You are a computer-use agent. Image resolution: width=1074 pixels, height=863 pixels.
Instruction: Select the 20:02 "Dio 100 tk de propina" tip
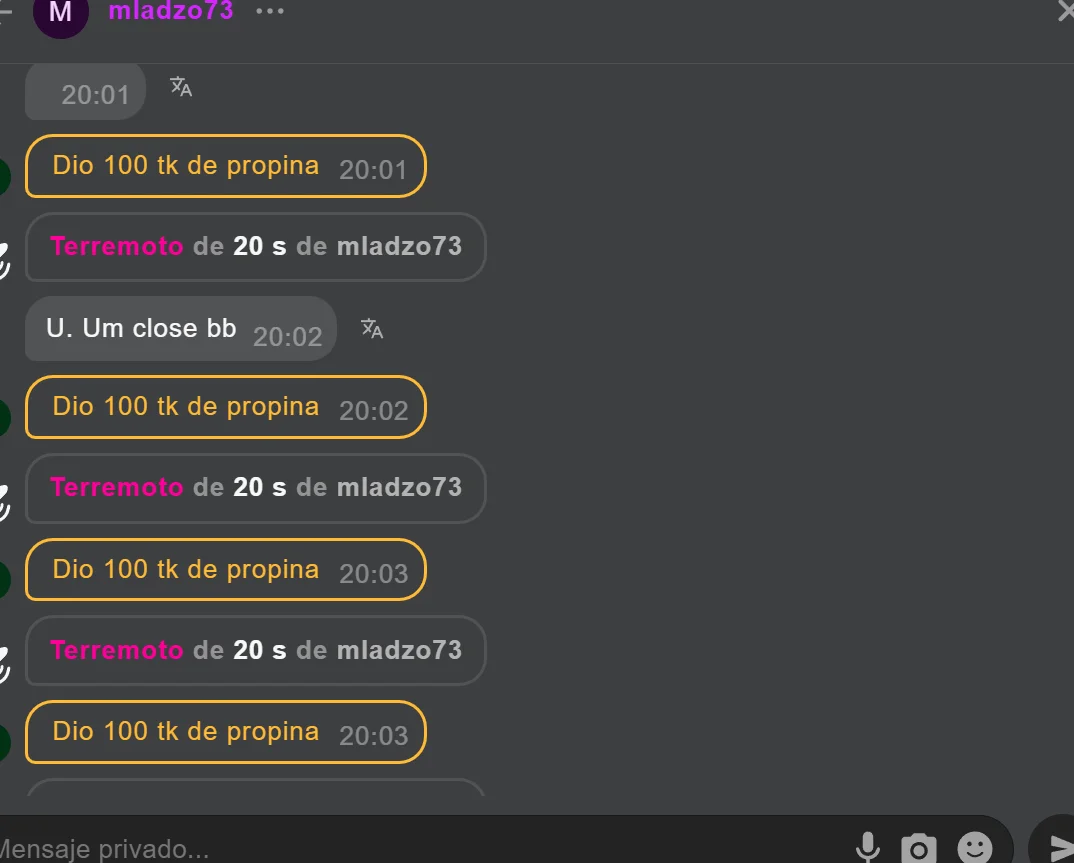[226, 408]
